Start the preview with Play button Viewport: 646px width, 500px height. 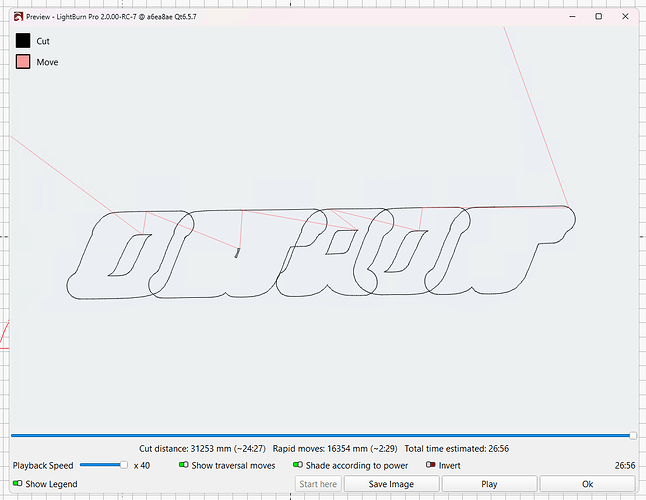489,484
